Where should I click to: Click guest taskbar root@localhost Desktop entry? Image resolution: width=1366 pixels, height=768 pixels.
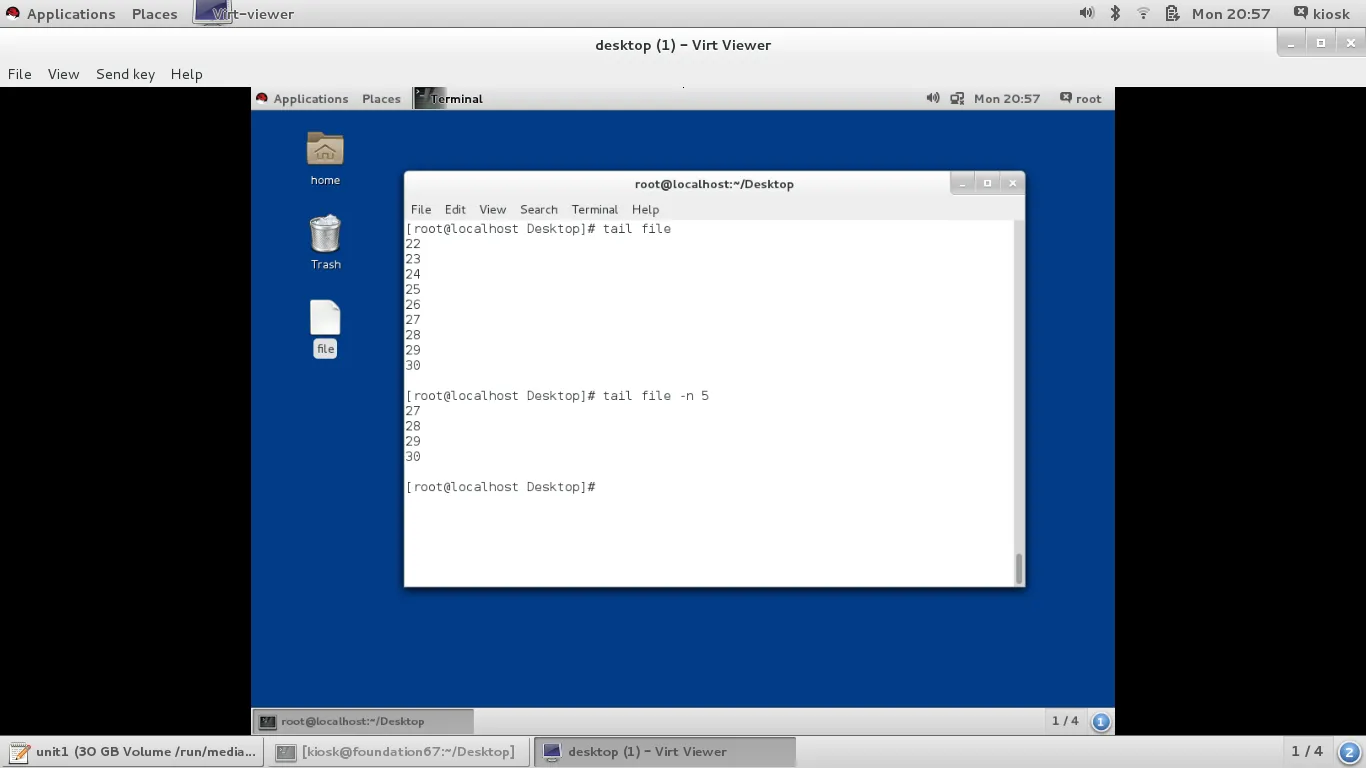[x=363, y=721]
